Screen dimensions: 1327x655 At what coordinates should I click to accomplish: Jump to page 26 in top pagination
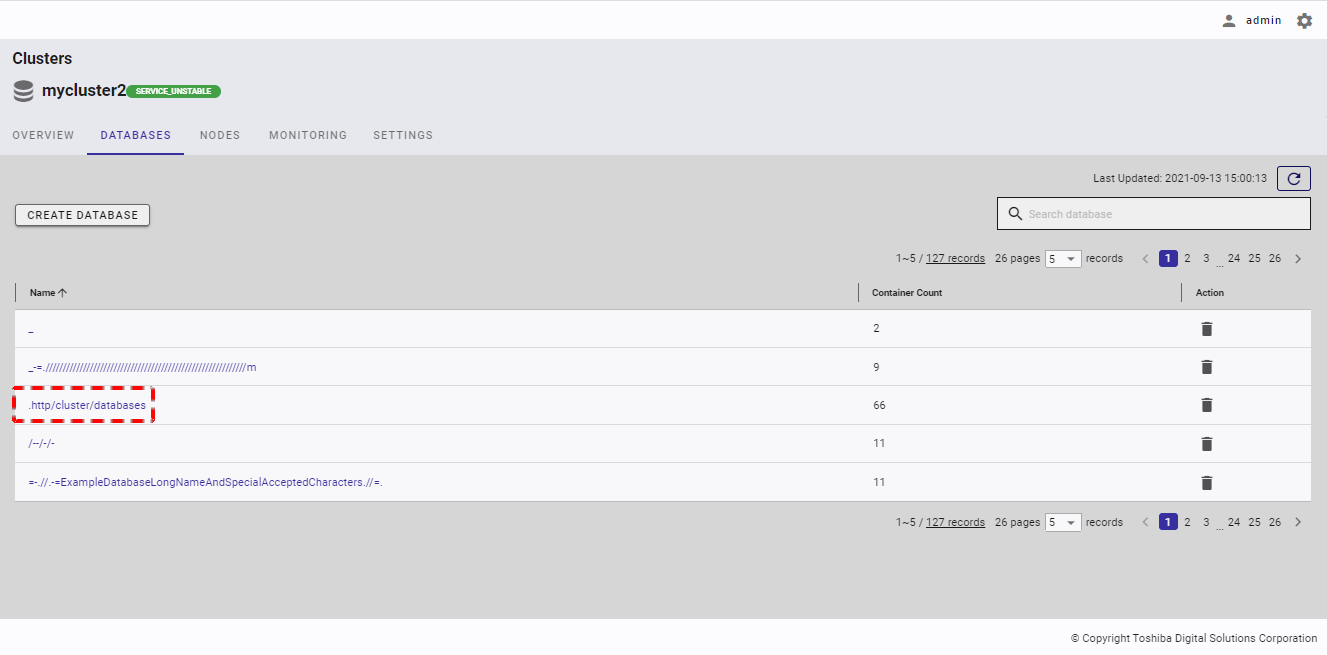point(1275,259)
